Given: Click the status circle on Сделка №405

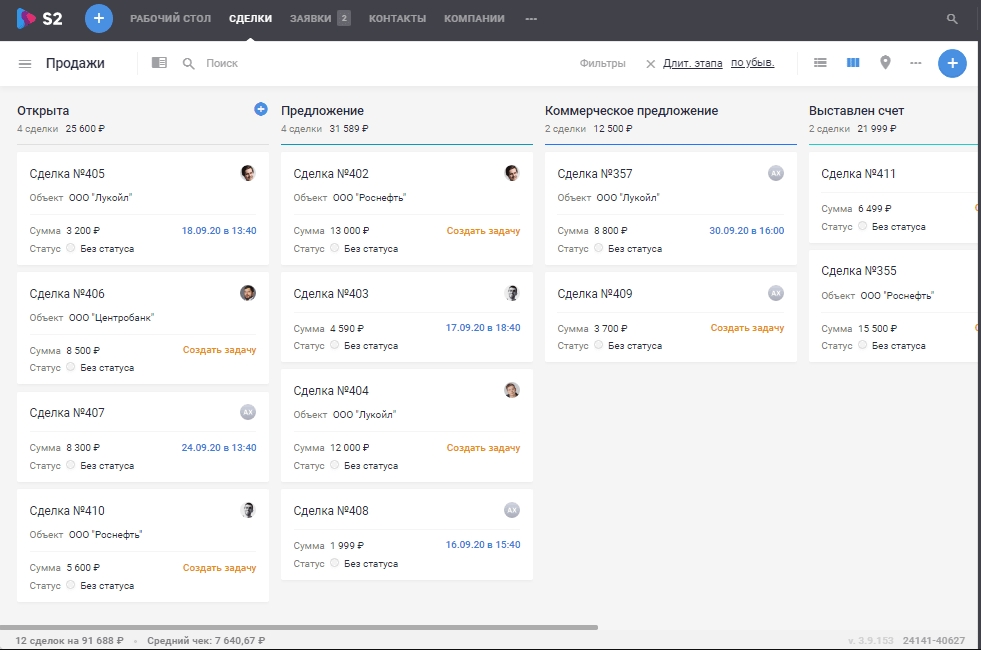Looking at the screenshot, I should click(x=71, y=249).
